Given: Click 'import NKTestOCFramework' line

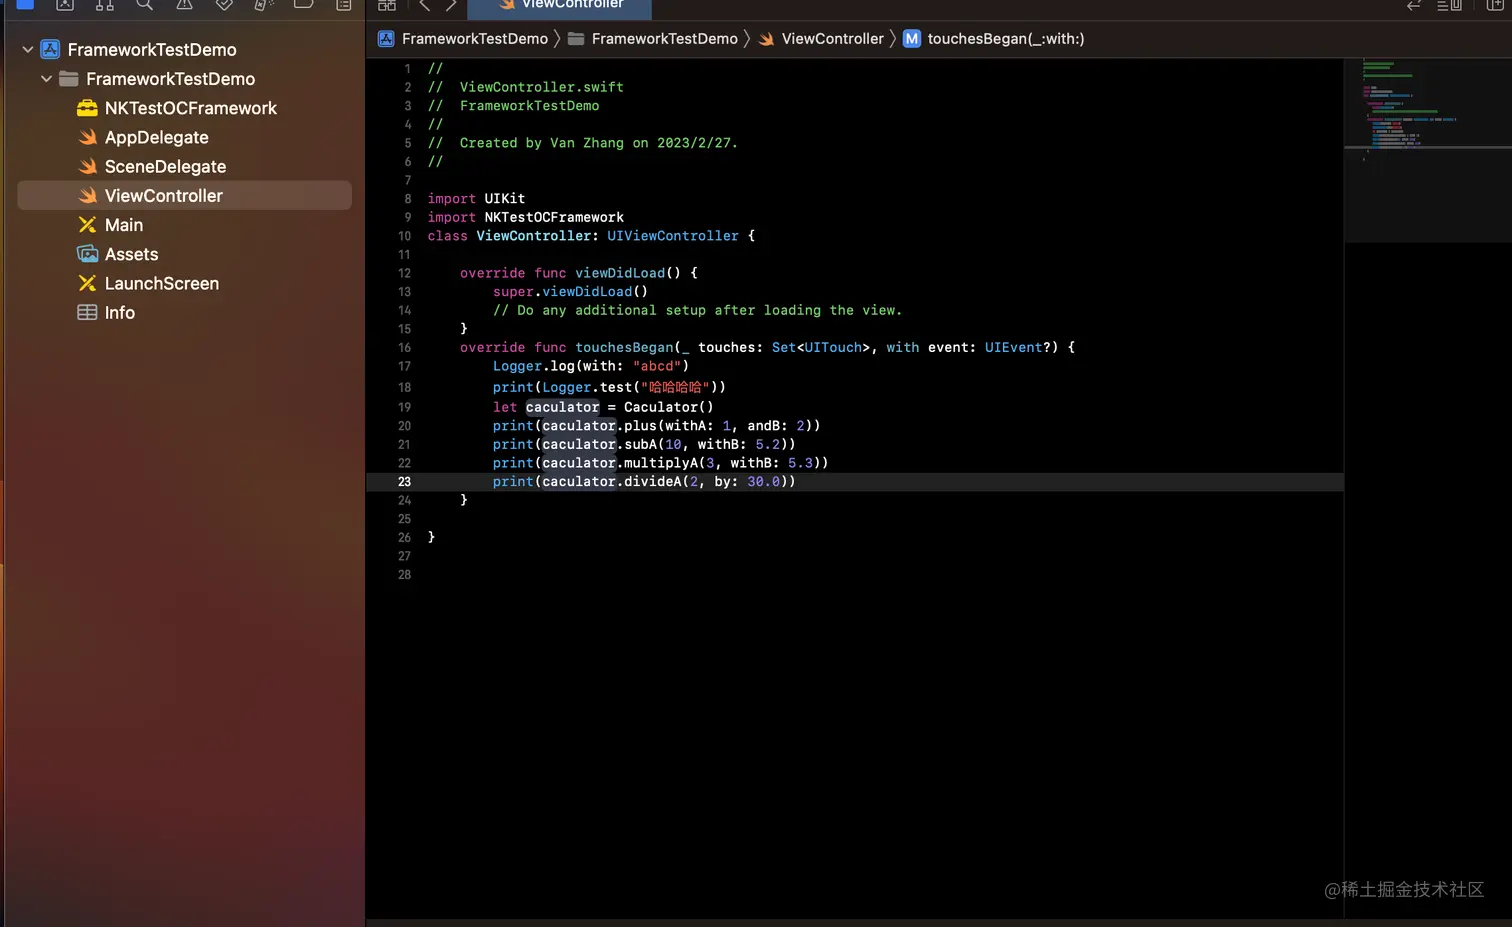Looking at the screenshot, I should tap(525, 217).
